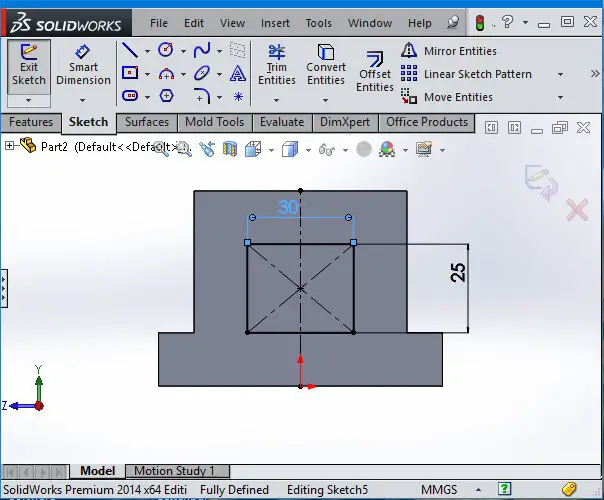The height and width of the screenshot is (500, 604).
Task: Open the Insert menu
Action: (x=275, y=23)
